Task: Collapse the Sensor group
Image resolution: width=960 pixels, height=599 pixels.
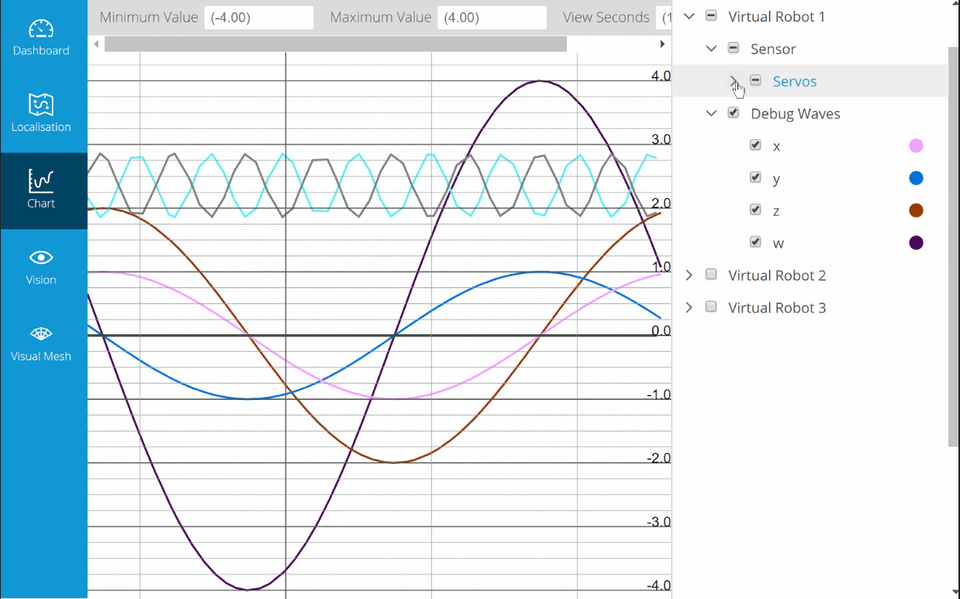Action: point(711,48)
